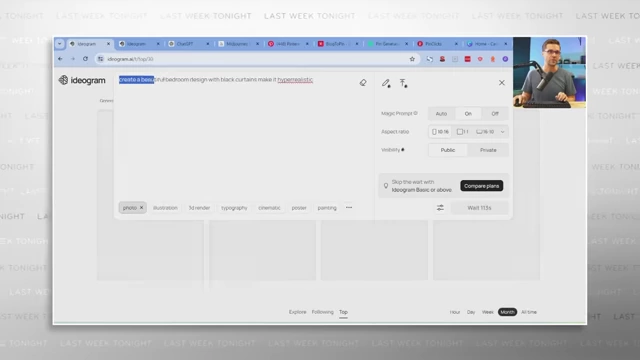Set Magic Prompt to Auto
Image resolution: width=640 pixels, height=360 pixels.
pos(441,113)
